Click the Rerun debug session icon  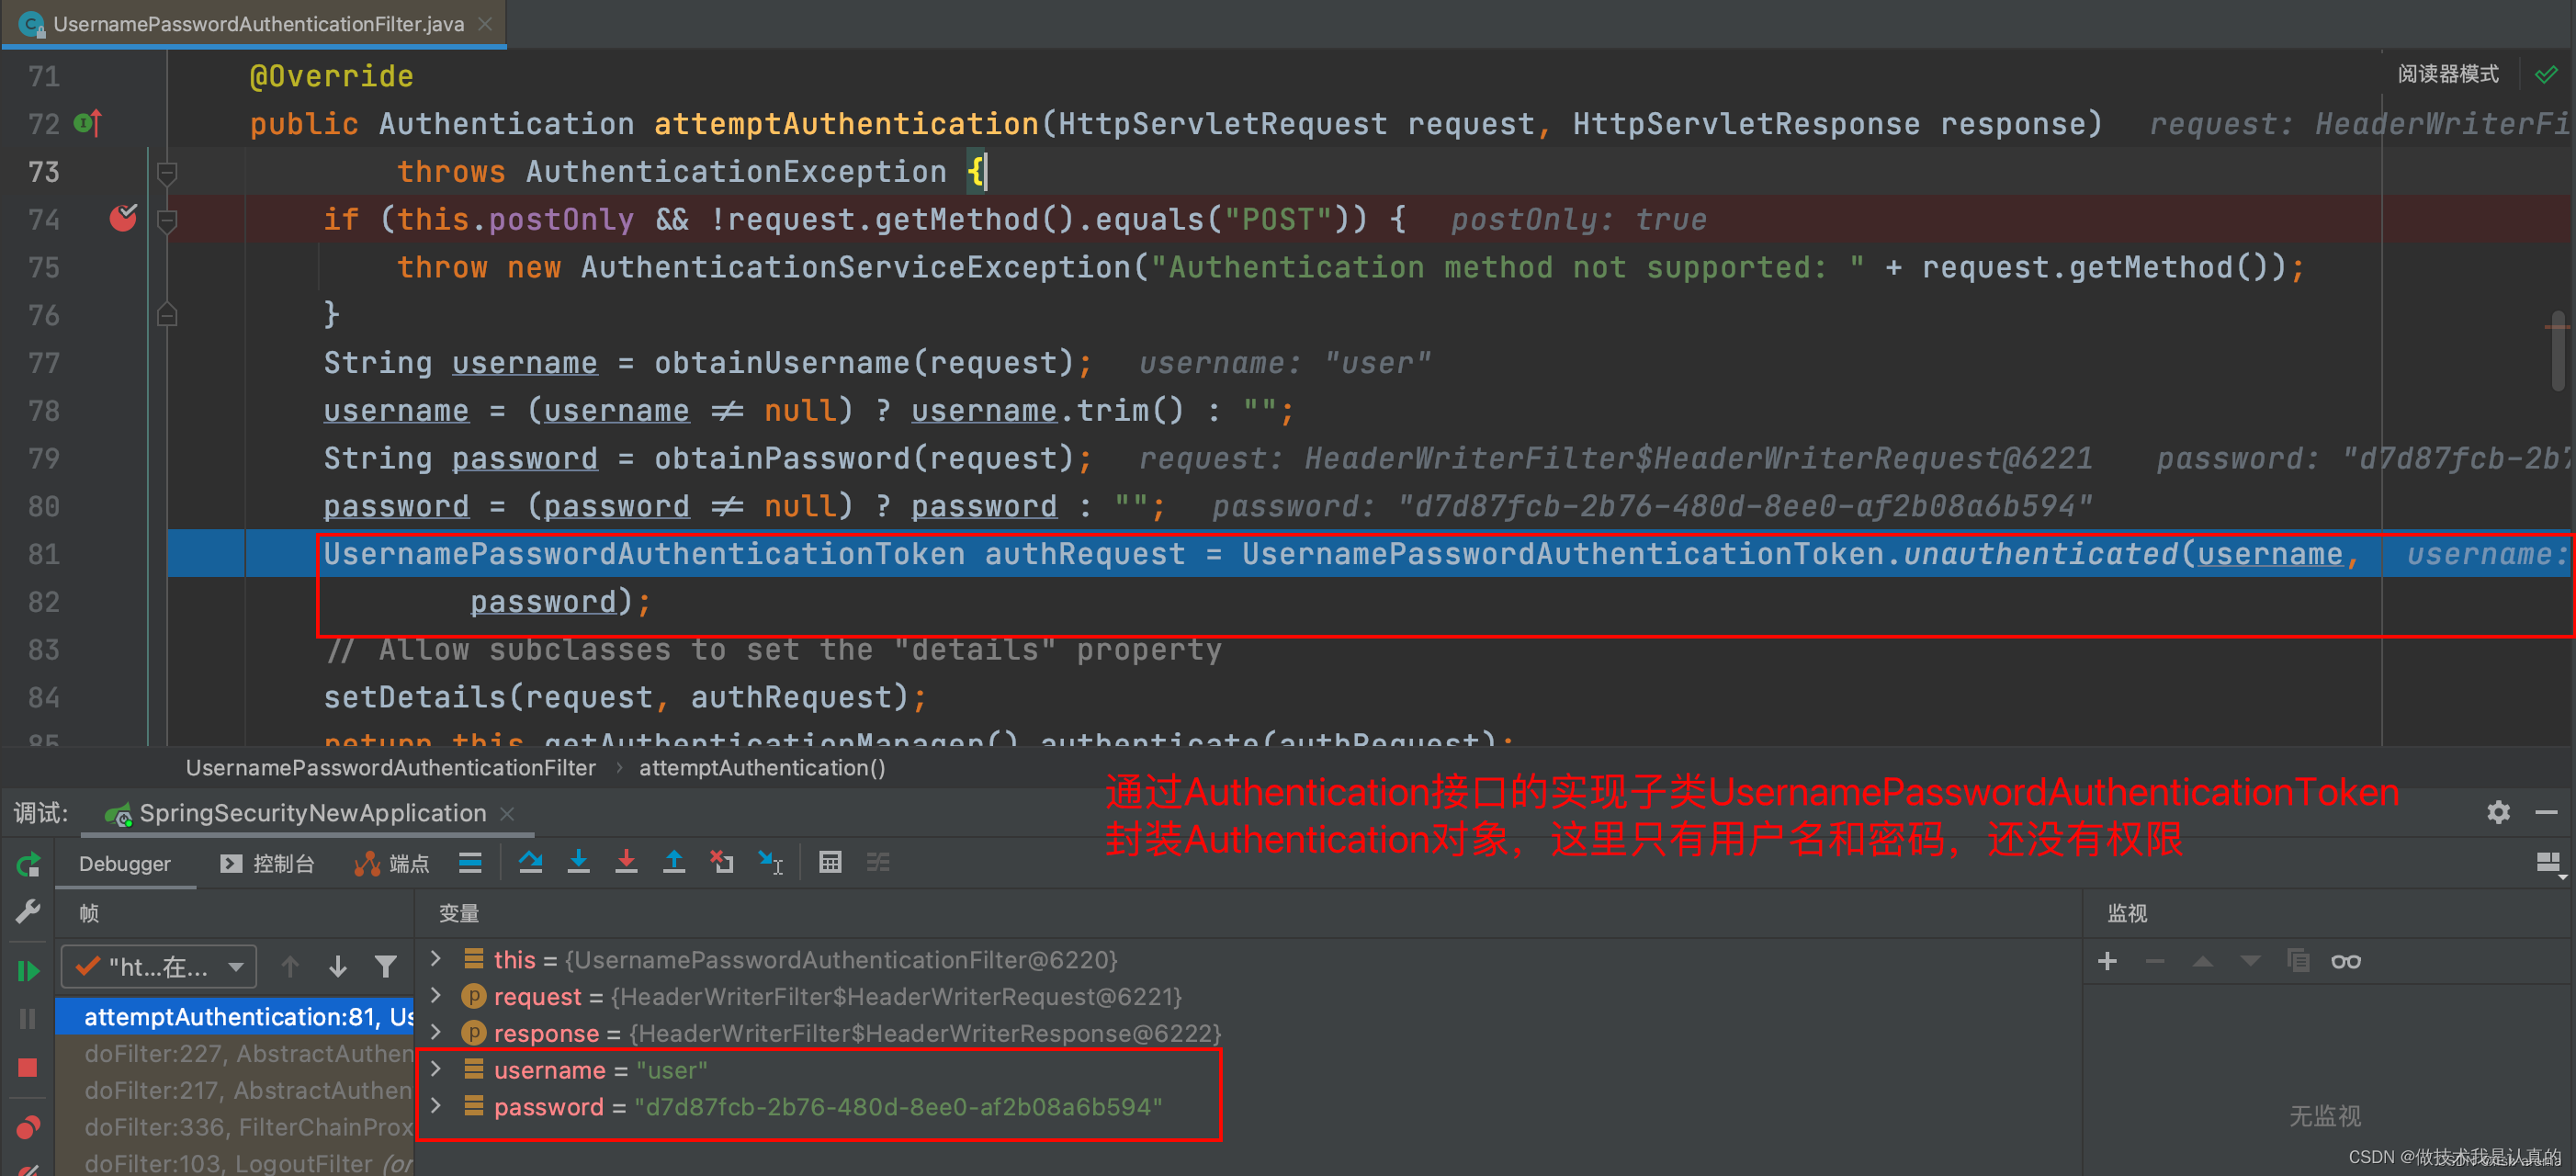coord(28,864)
